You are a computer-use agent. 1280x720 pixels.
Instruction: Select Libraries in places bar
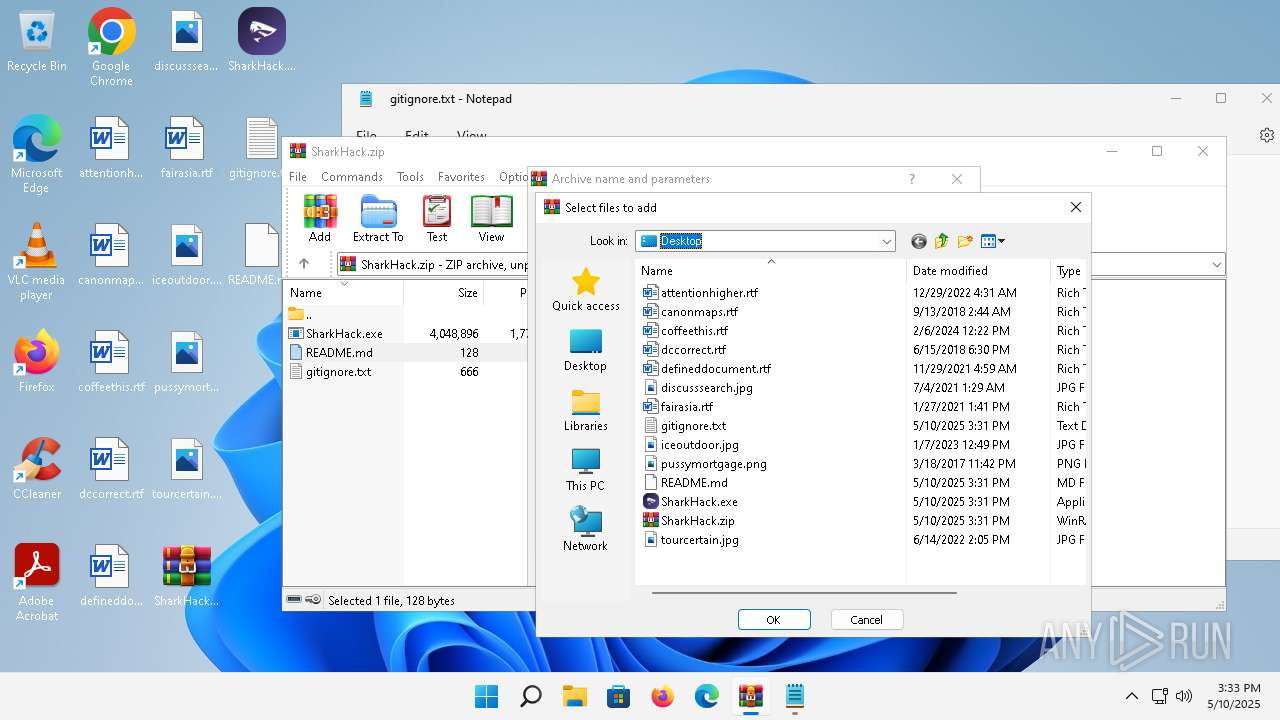point(586,410)
